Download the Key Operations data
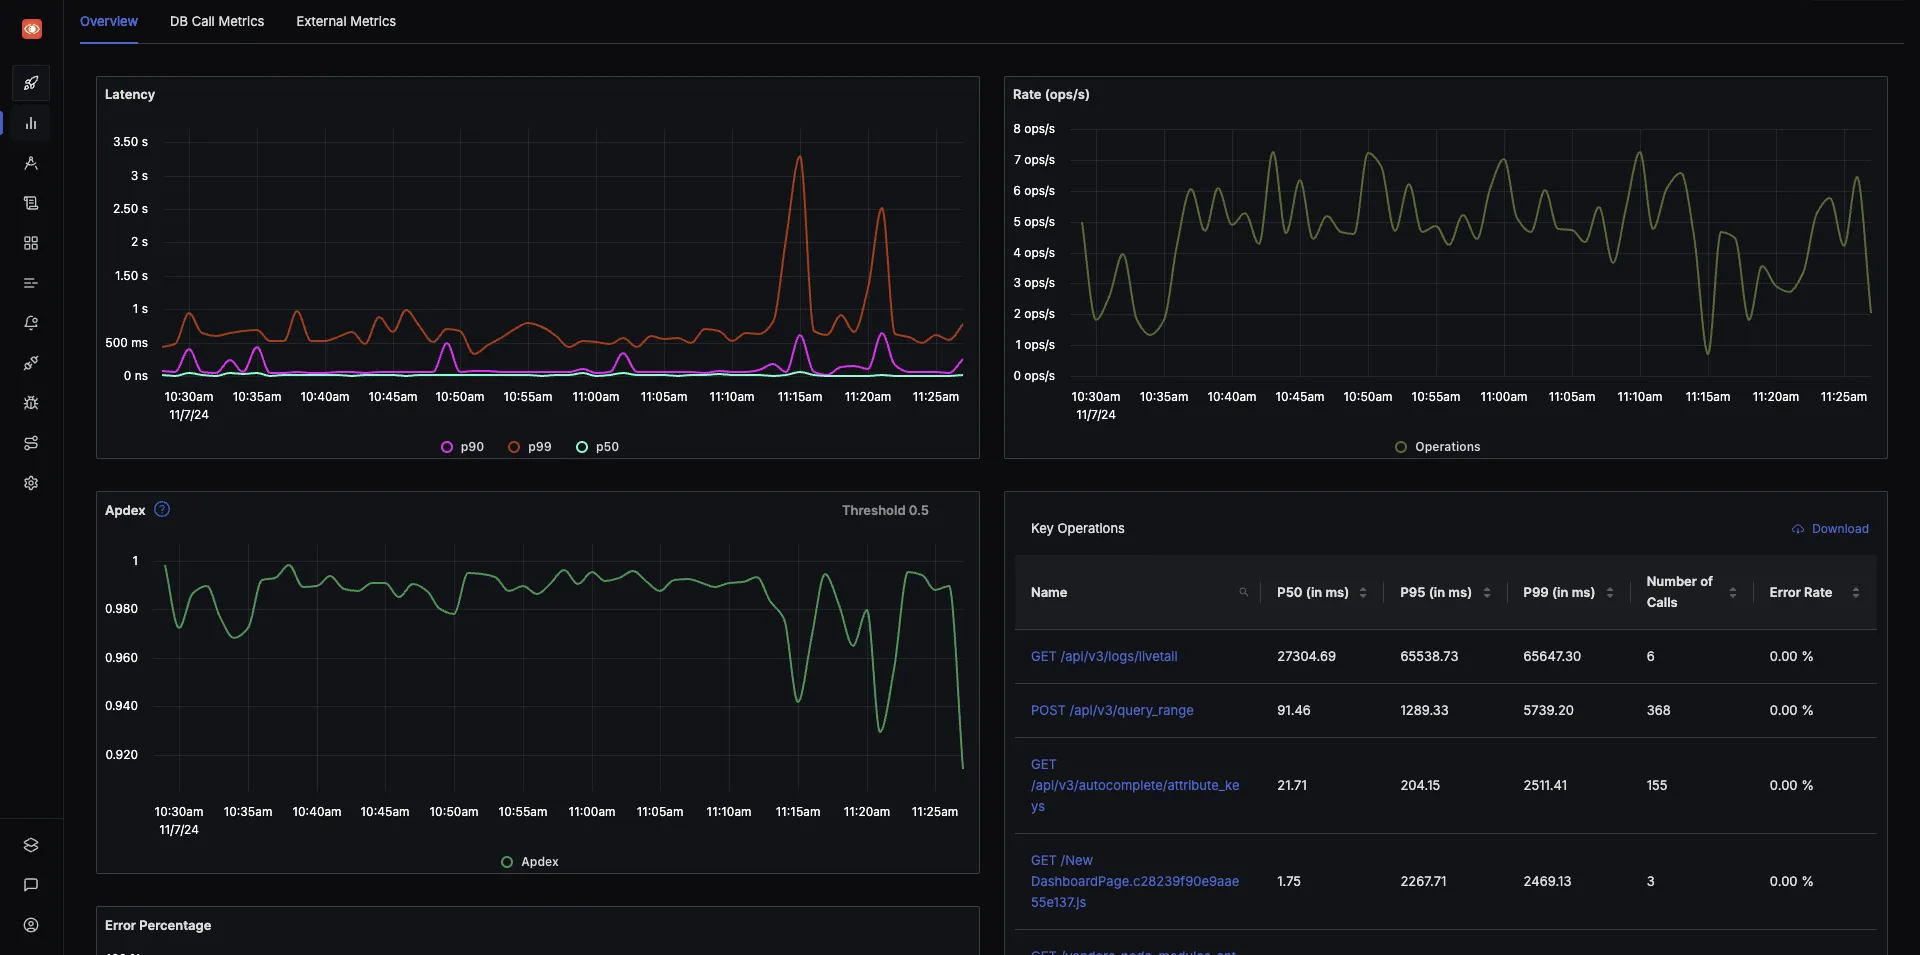This screenshot has width=1920, height=955. [1830, 528]
